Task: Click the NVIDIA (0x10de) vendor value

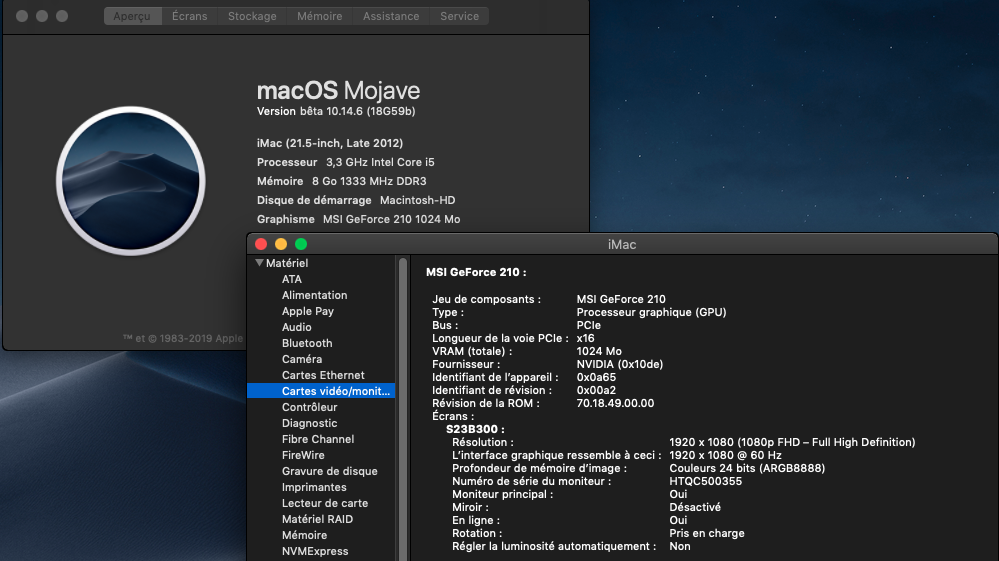Action: tap(620, 364)
